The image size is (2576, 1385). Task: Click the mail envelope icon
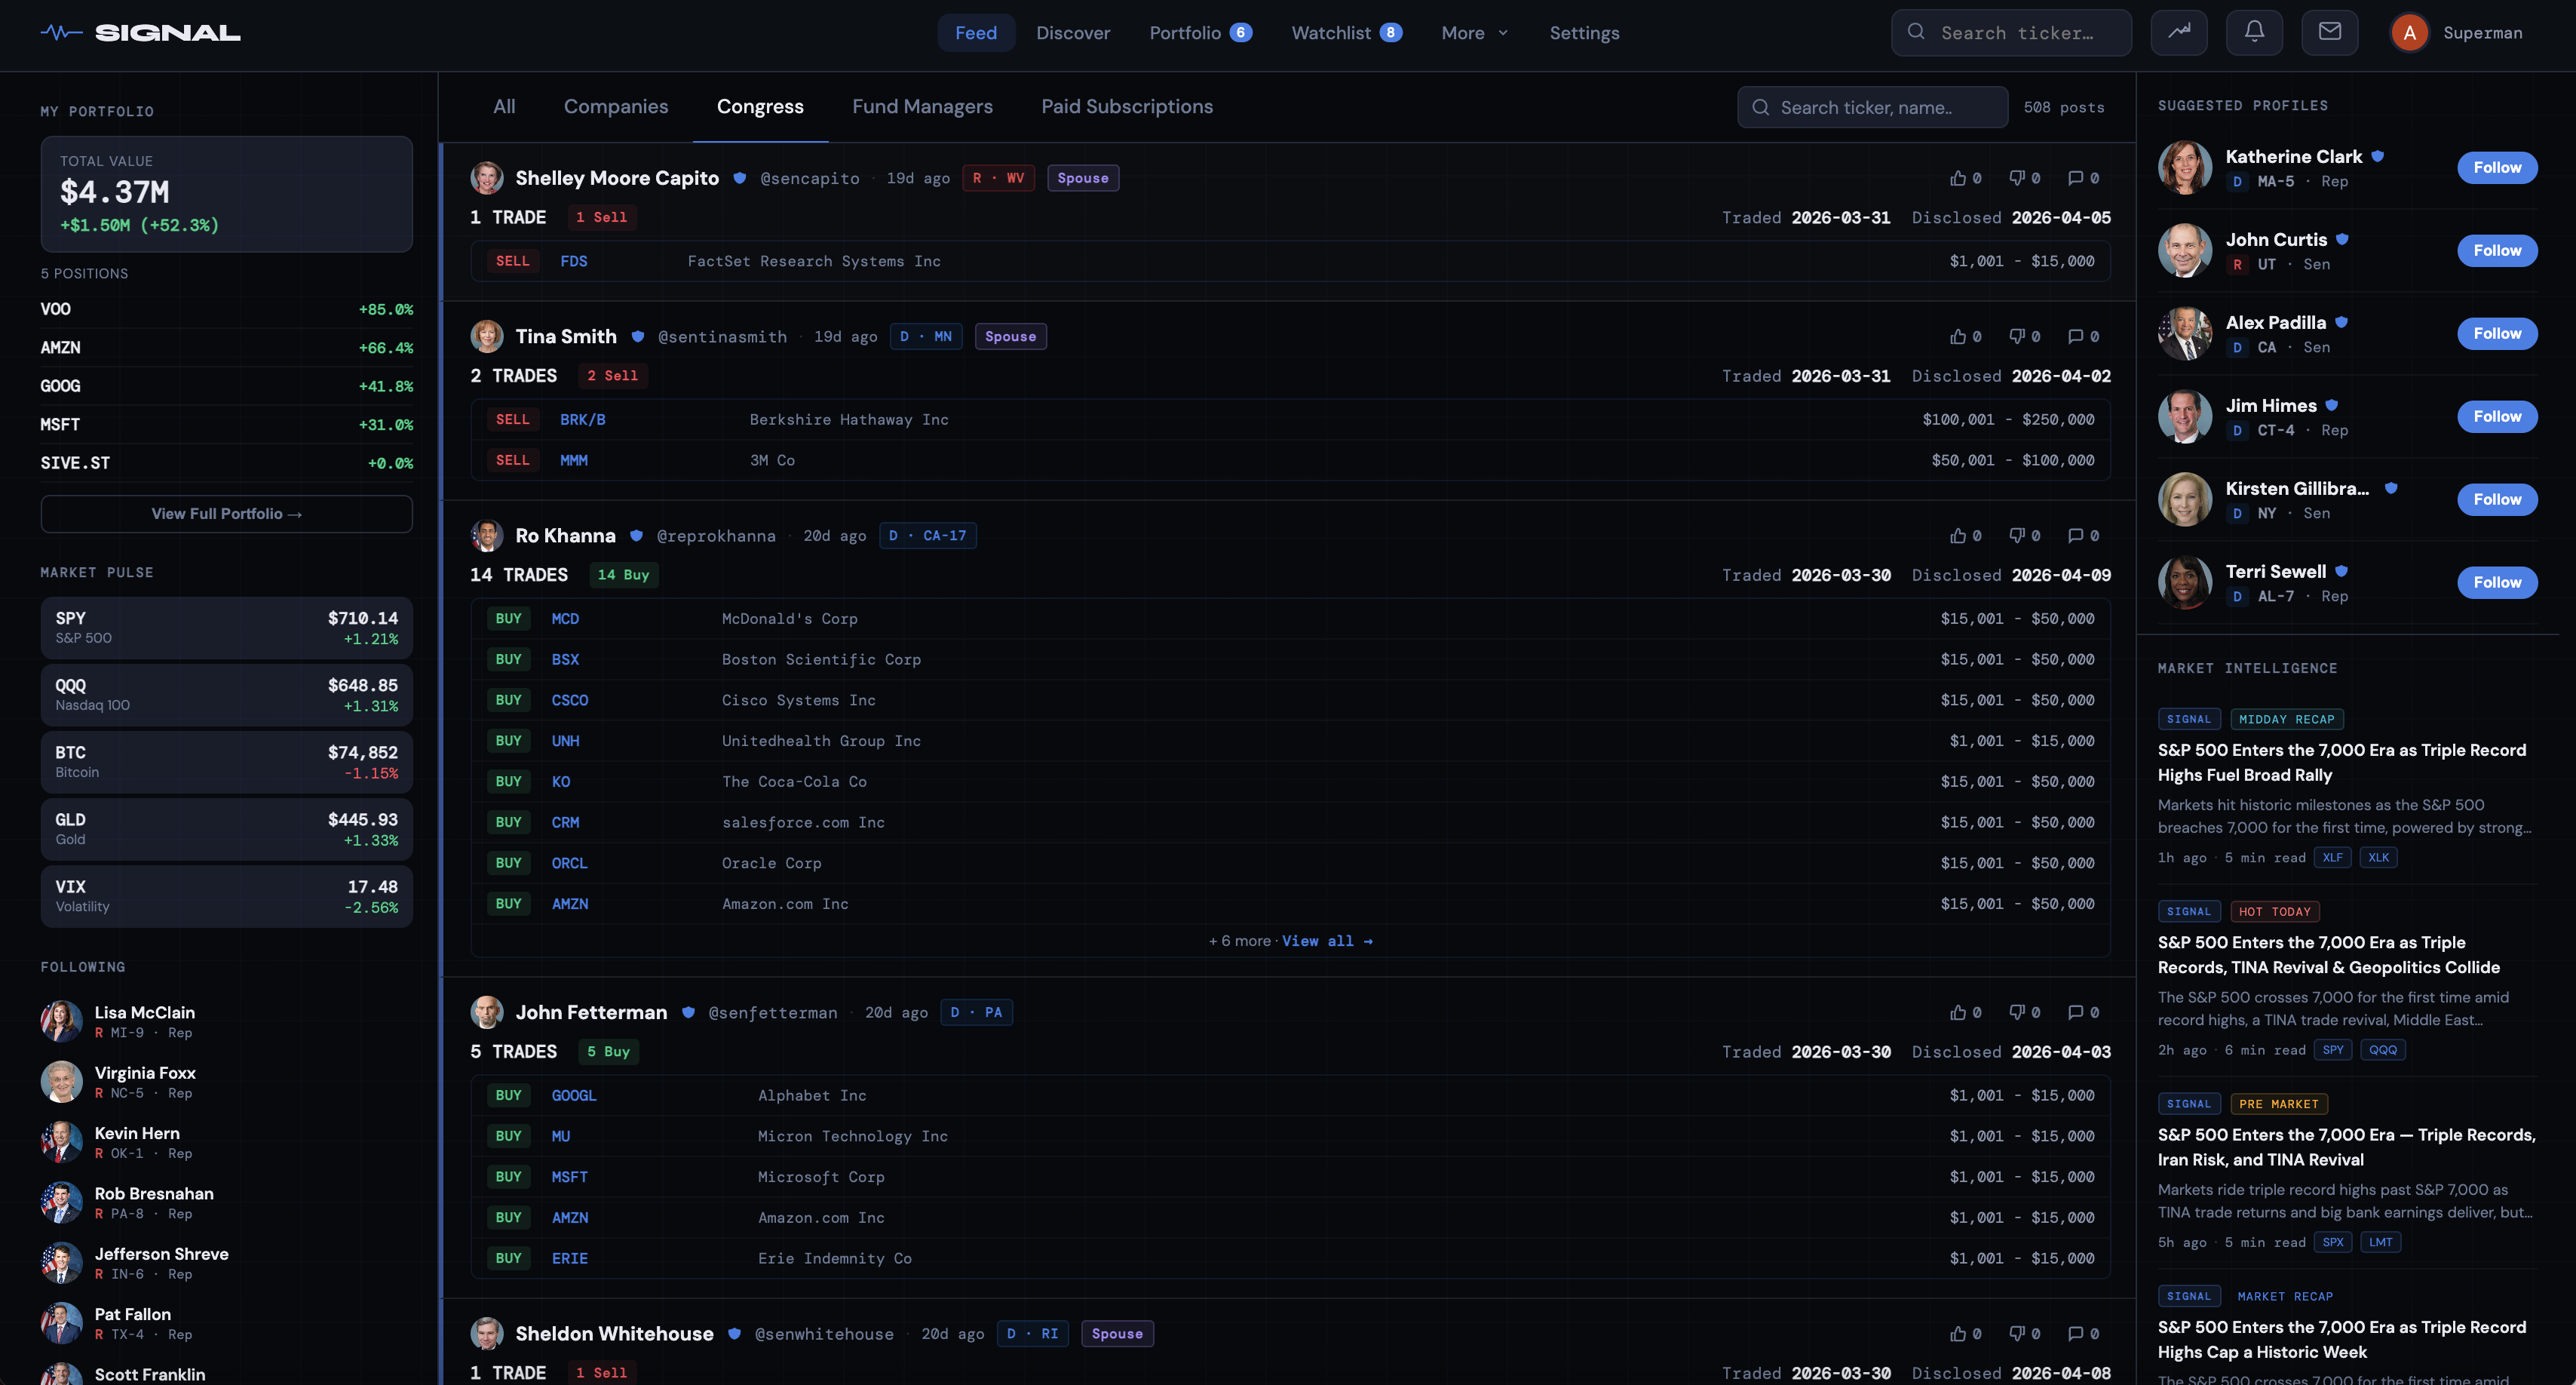tap(2329, 32)
